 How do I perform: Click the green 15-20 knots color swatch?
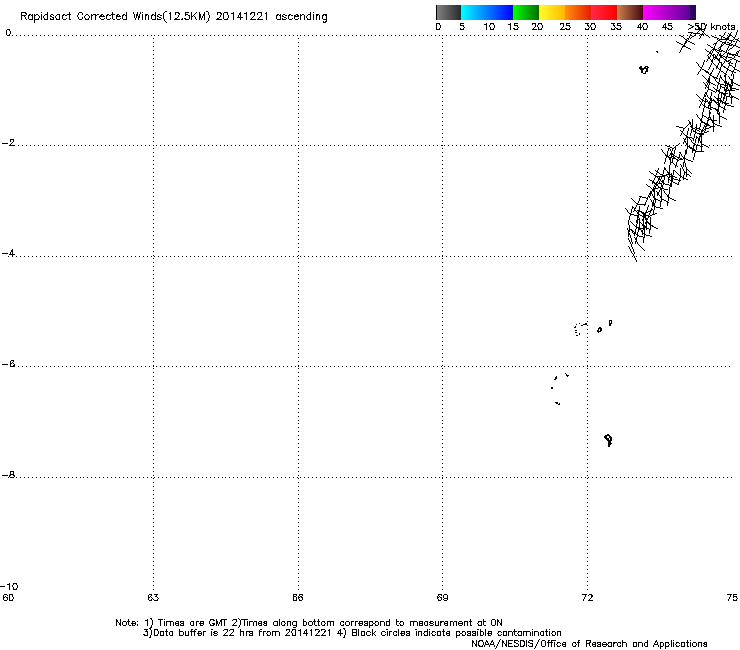(x=526, y=12)
